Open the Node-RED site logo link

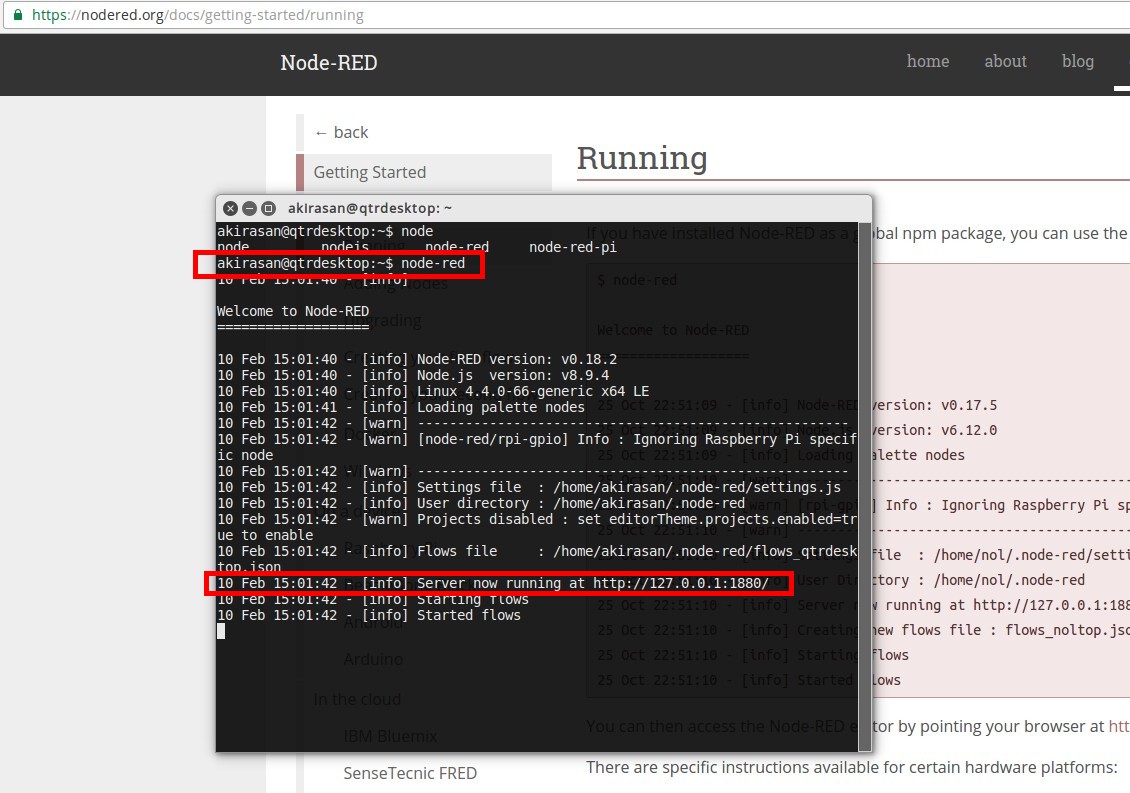(329, 63)
